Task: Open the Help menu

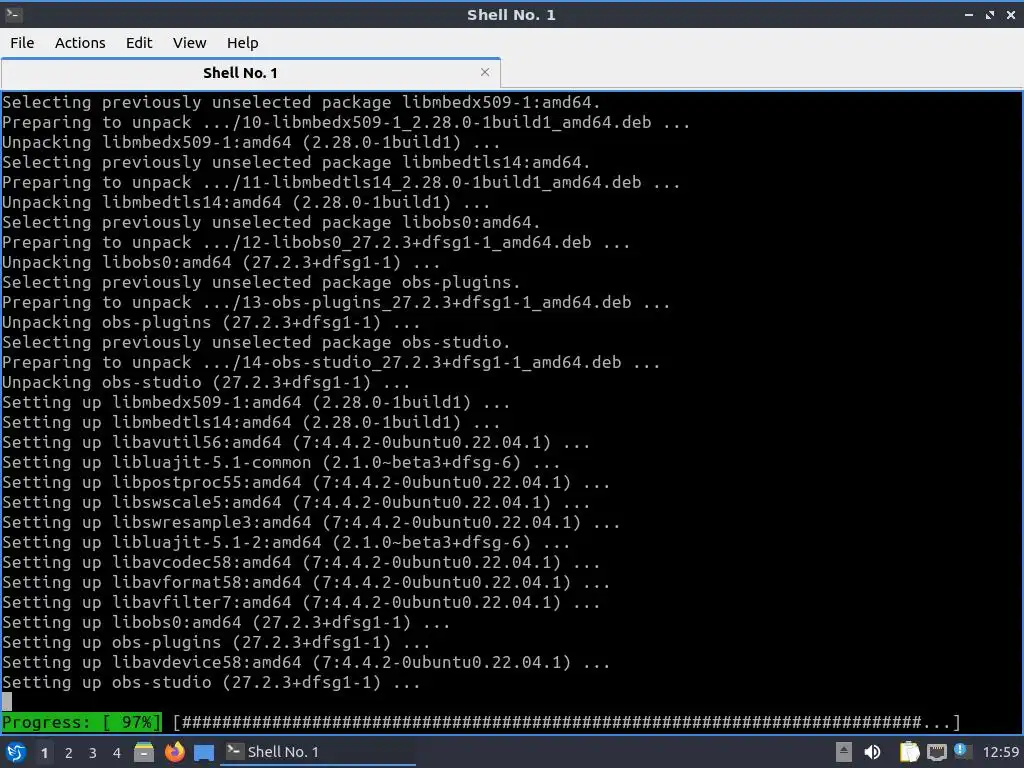Action: pyautogui.click(x=242, y=42)
